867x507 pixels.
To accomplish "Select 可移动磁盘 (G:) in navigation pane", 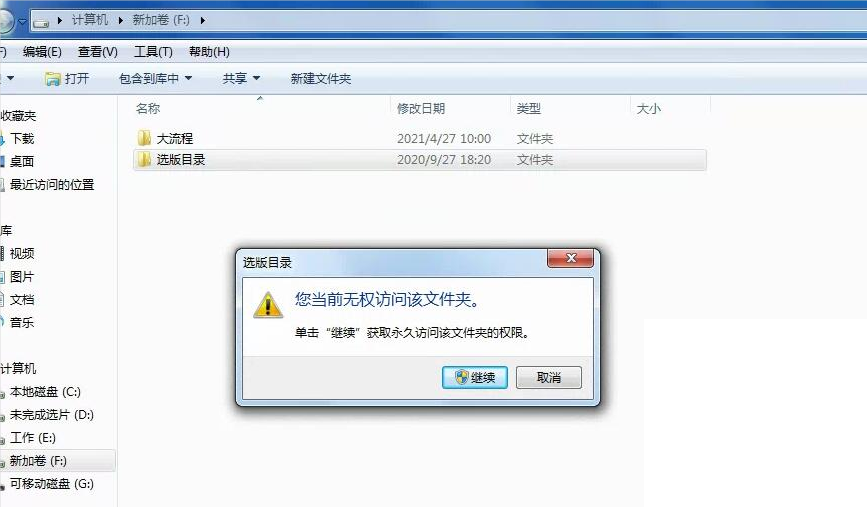I will (51, 484).
